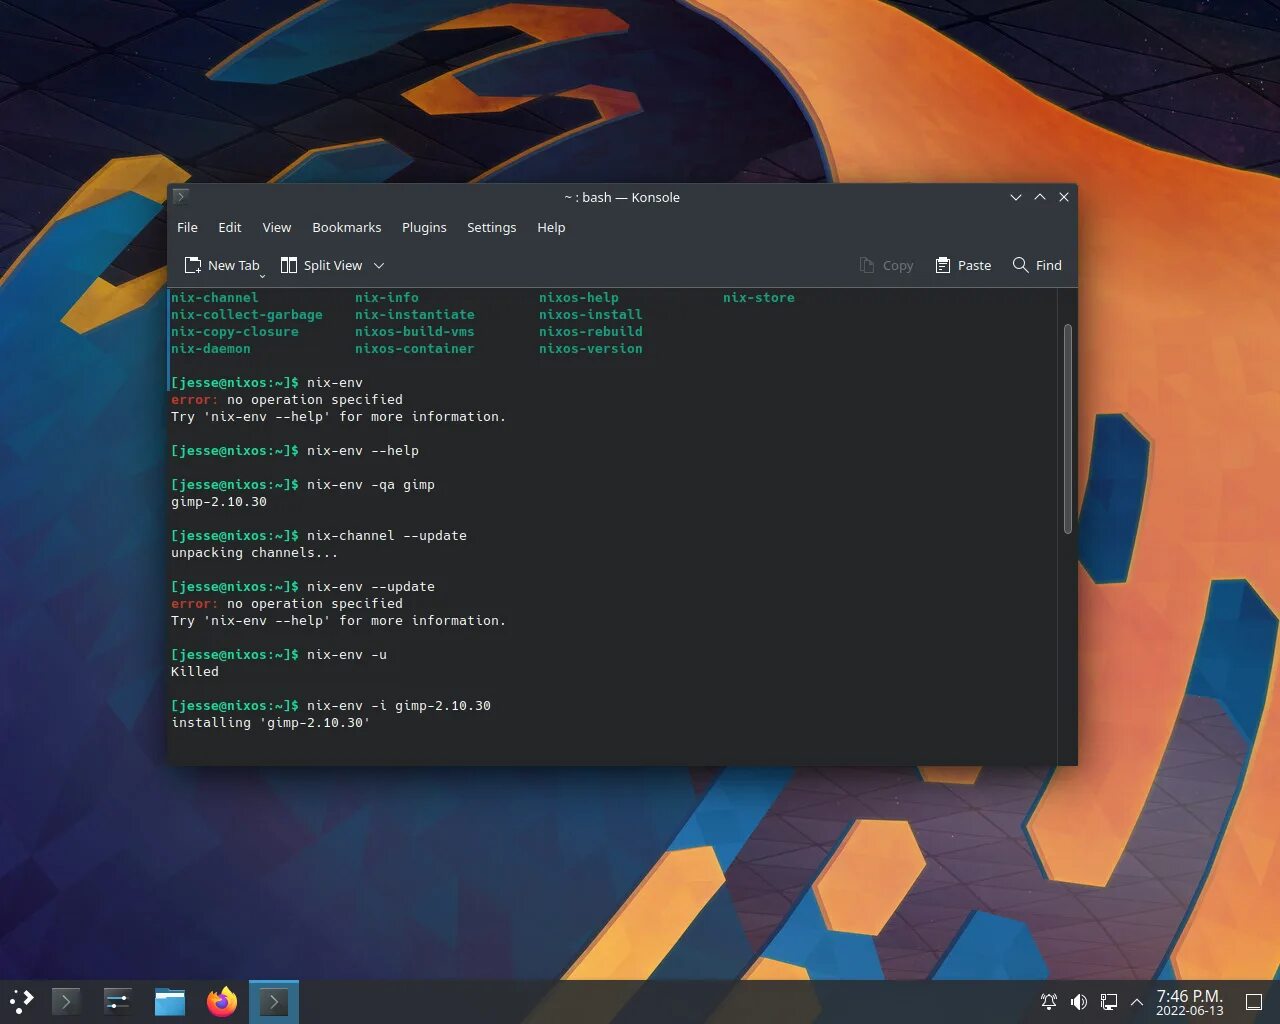The image size is (1280, 1024).
Task: Click the terminal vertical scrollbar handle
Action: (x=1068, y=428)
